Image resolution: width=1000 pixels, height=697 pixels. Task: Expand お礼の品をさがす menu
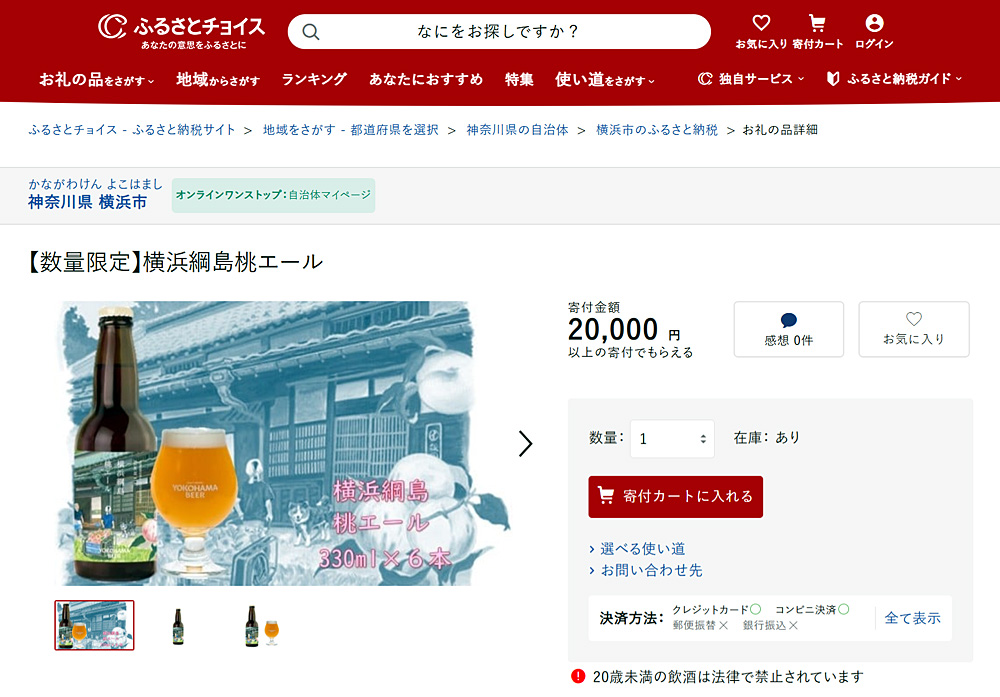pyautogui.click(x=96, y=80)
